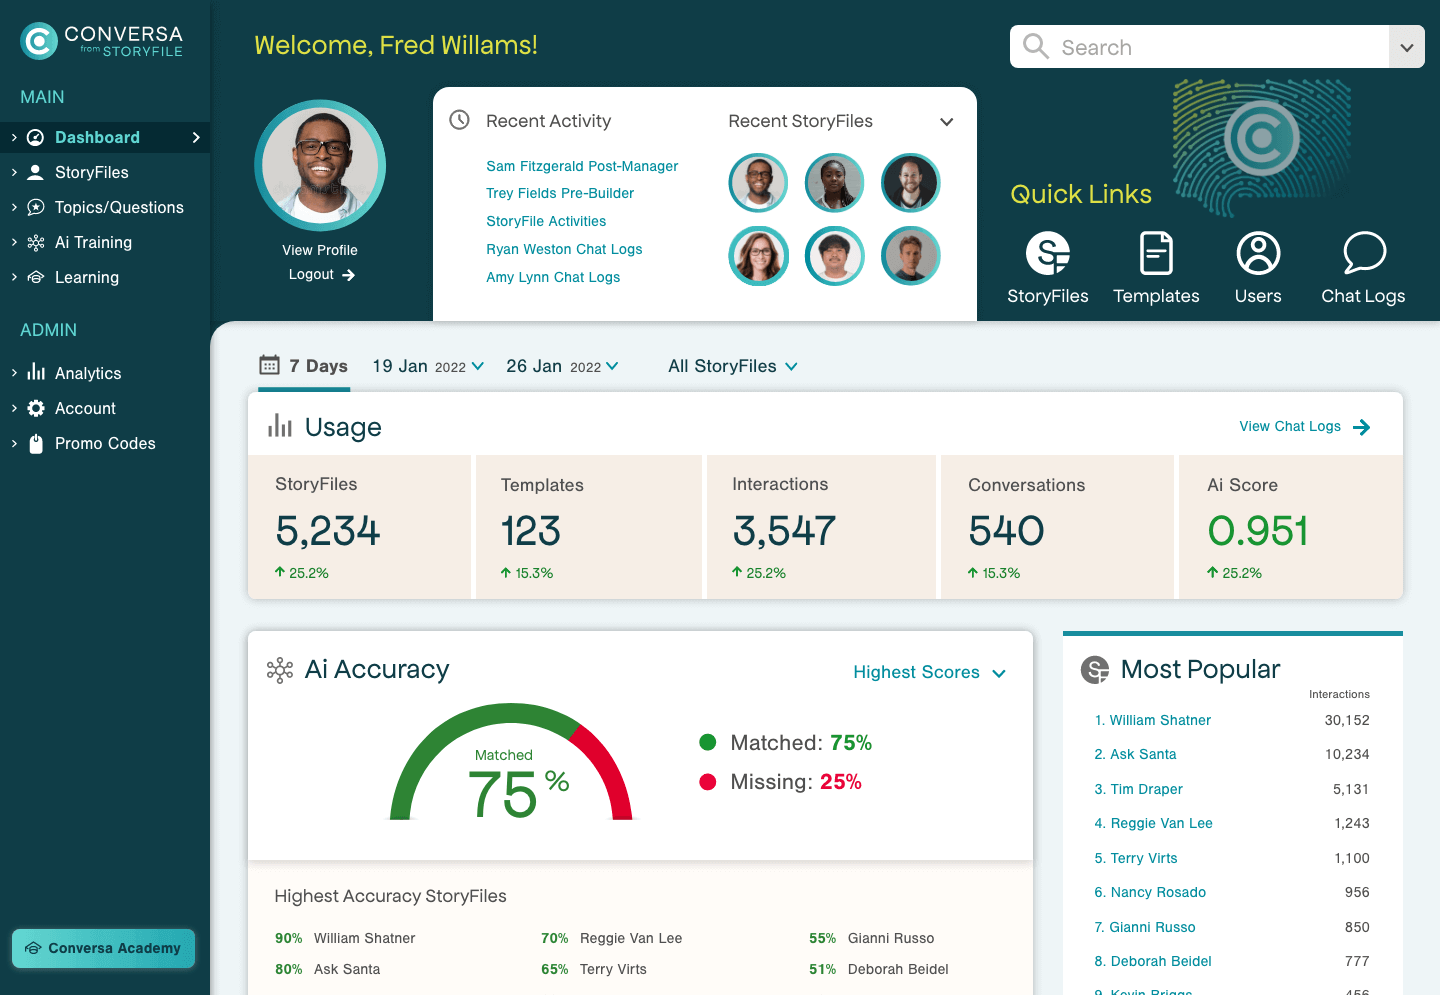The height and width of the screenshot is (995, 1440).
Task: Click the Recent Activity clock icon
Action: click(x=459, y=120)
